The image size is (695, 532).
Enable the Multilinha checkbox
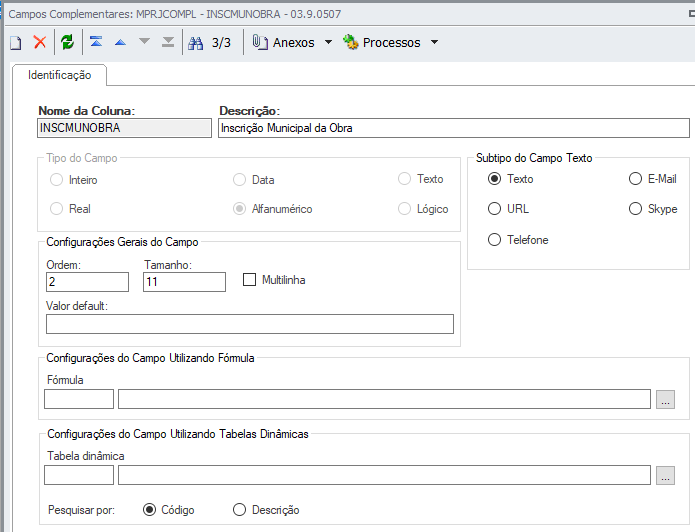(x=251, y=280)
